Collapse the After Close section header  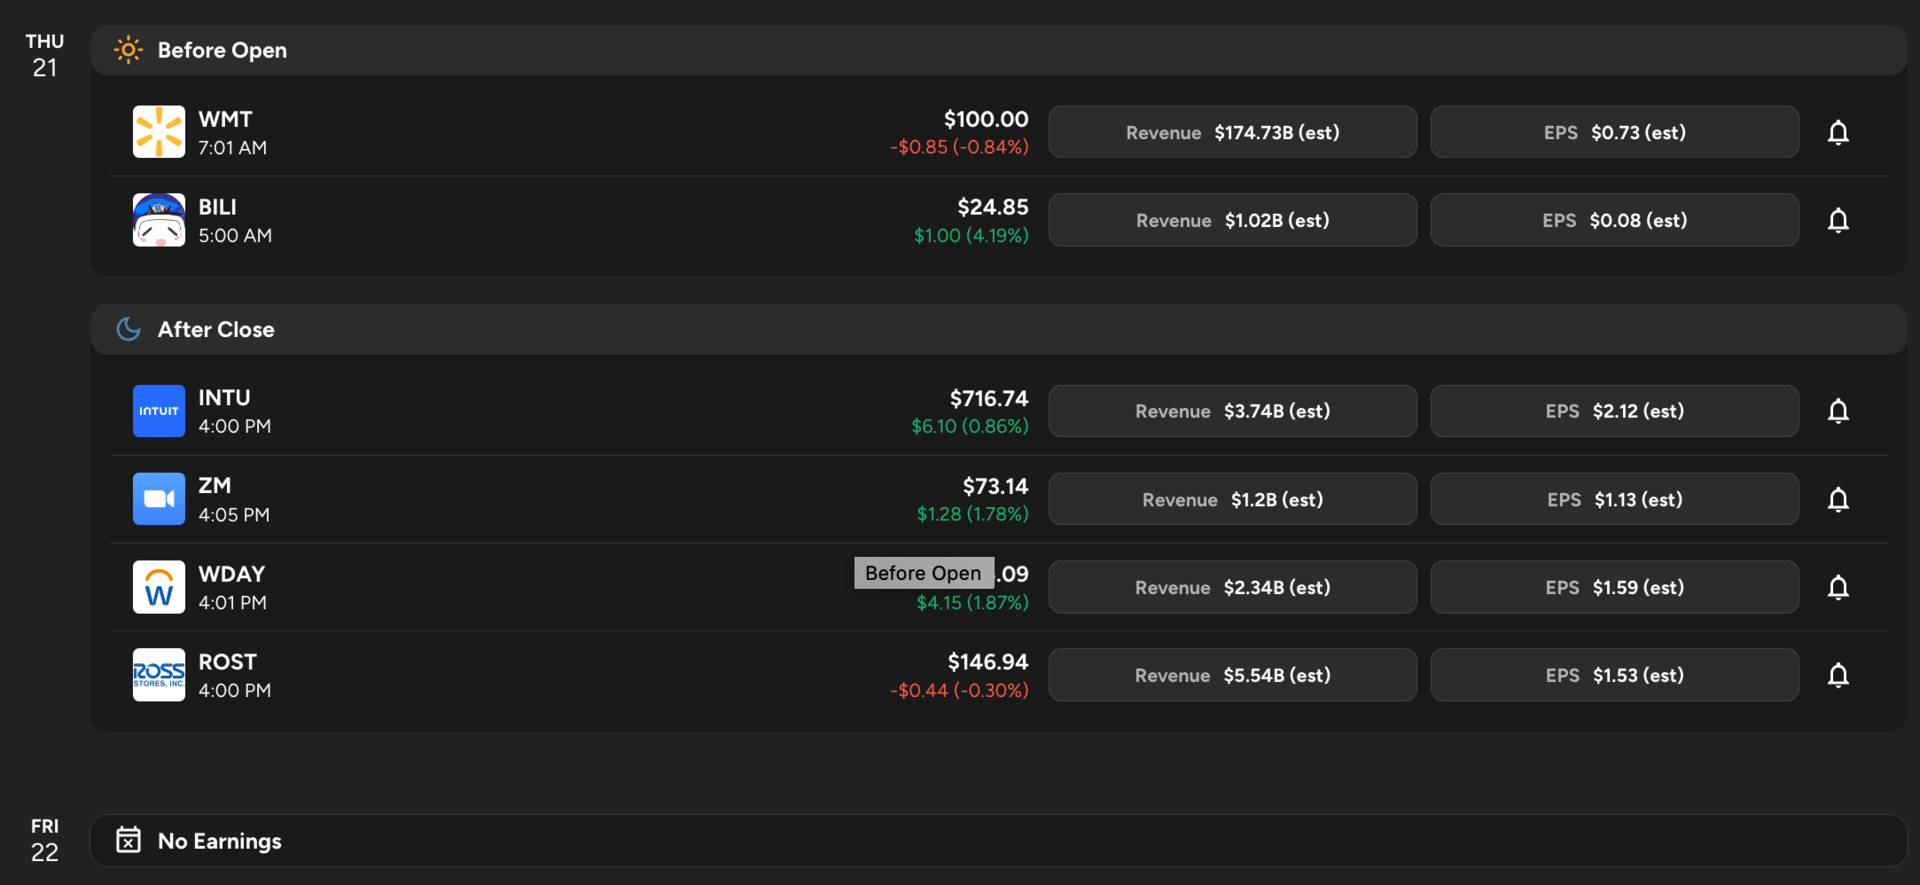(x=998, y=329)
